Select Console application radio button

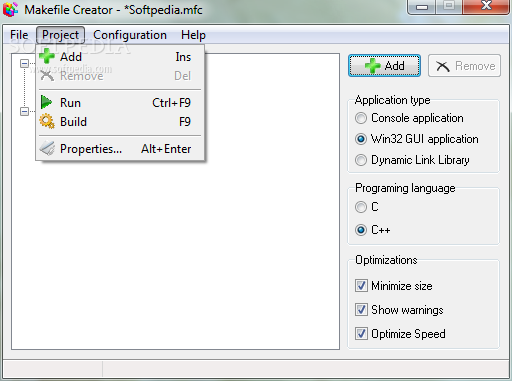(361, 118)
